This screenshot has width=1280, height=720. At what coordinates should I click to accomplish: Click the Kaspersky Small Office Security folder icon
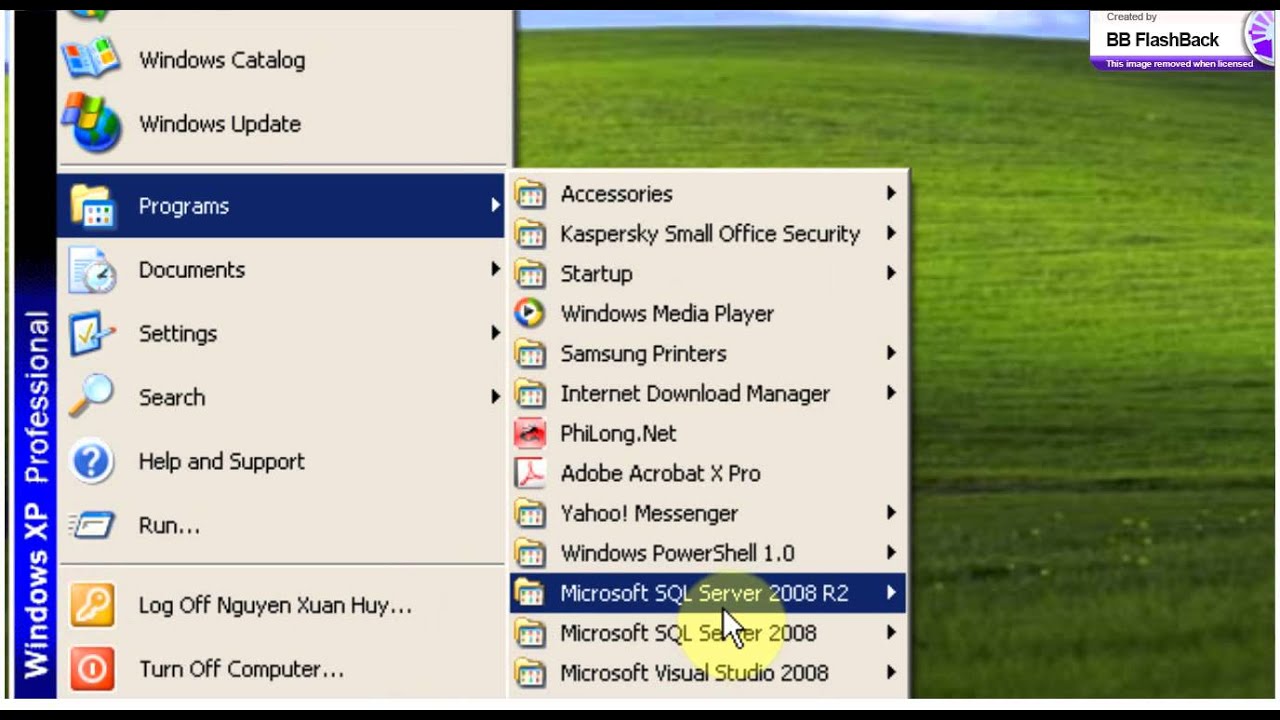click(x=530, y=234)
